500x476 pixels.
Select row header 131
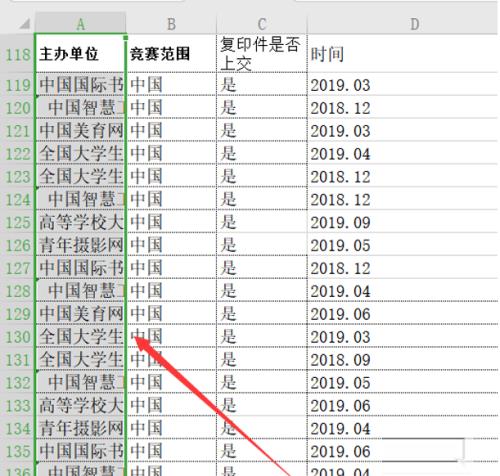[x=17, y=359]
